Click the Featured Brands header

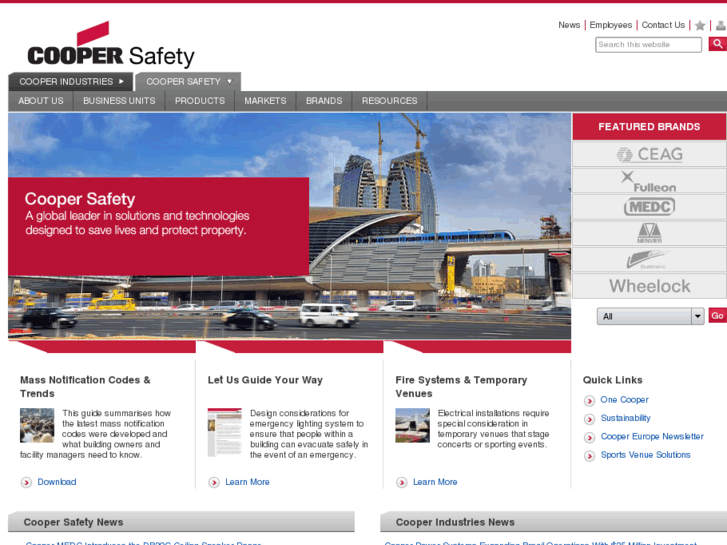point(649,127)
